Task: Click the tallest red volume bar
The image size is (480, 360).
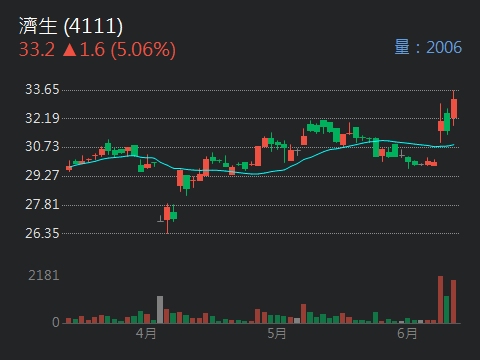Action: pos(440,299)
